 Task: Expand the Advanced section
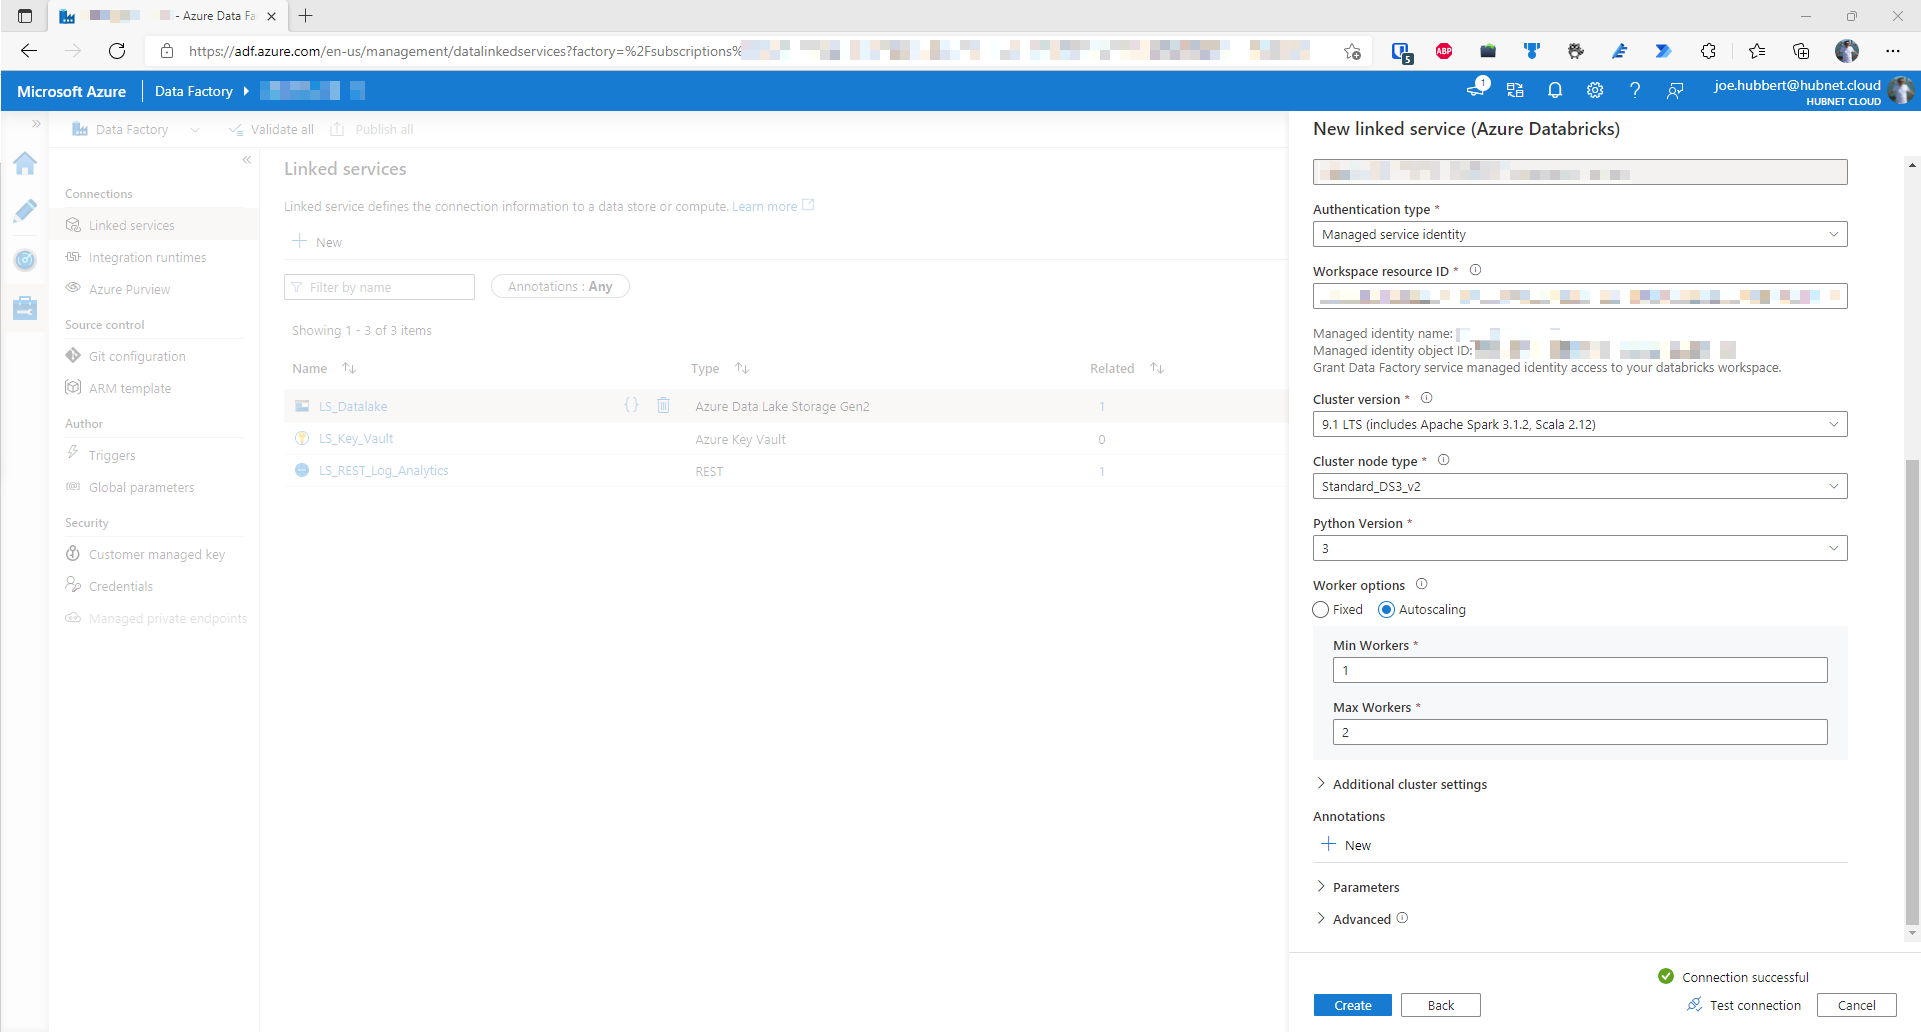point(1361,919)
